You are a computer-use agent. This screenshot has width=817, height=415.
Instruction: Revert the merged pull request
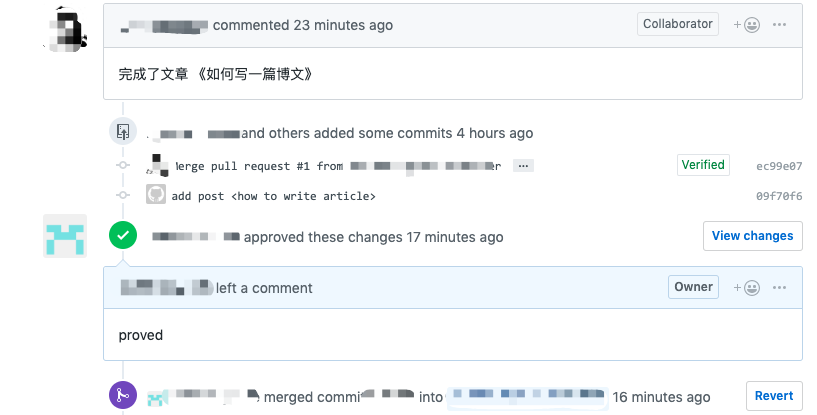(x=774, y=396)
